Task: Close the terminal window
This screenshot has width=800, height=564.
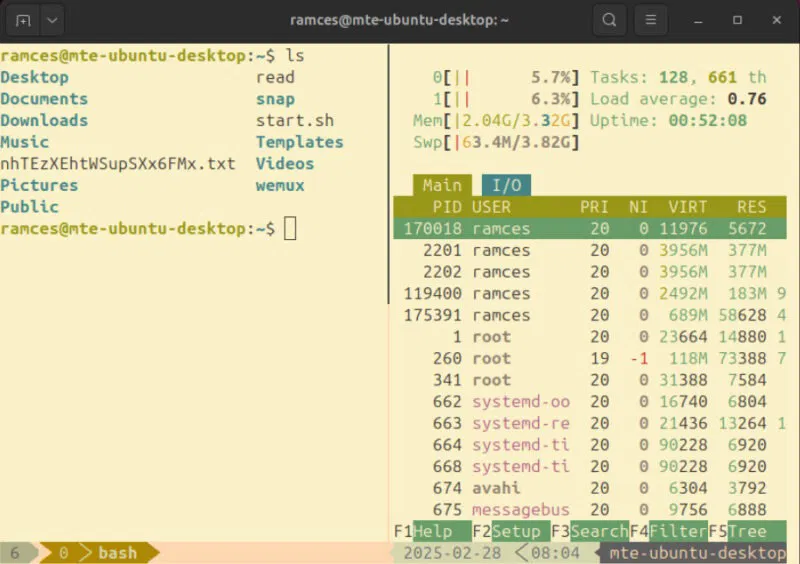Action: coord(776,19)
